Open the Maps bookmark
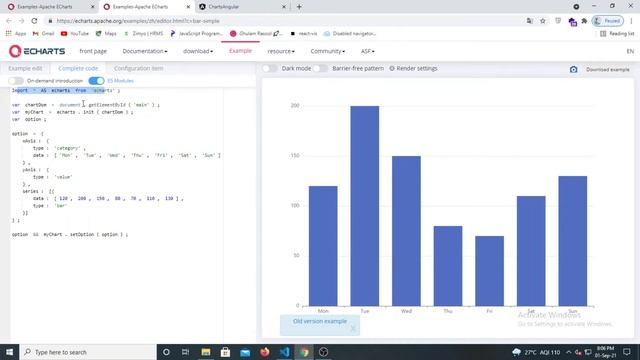This screenshot has height=360, width=640. point(106,33)
